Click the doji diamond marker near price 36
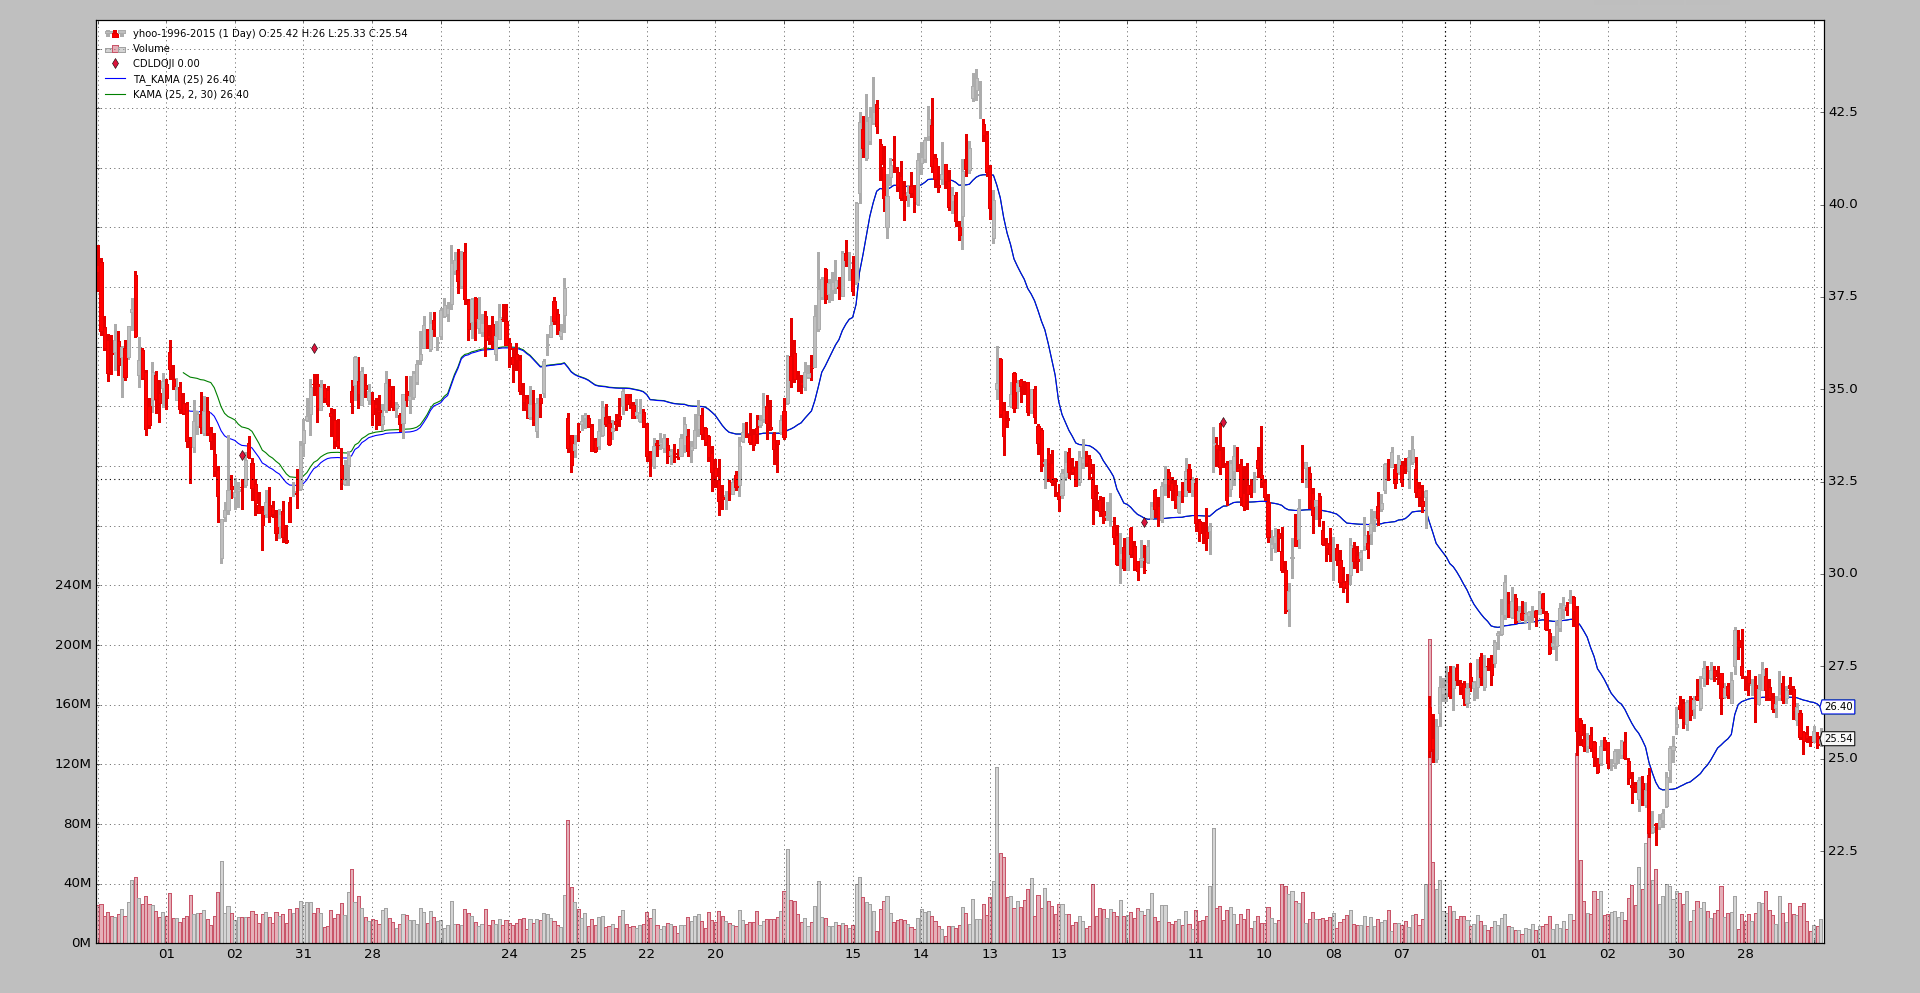 click(314, 348)
